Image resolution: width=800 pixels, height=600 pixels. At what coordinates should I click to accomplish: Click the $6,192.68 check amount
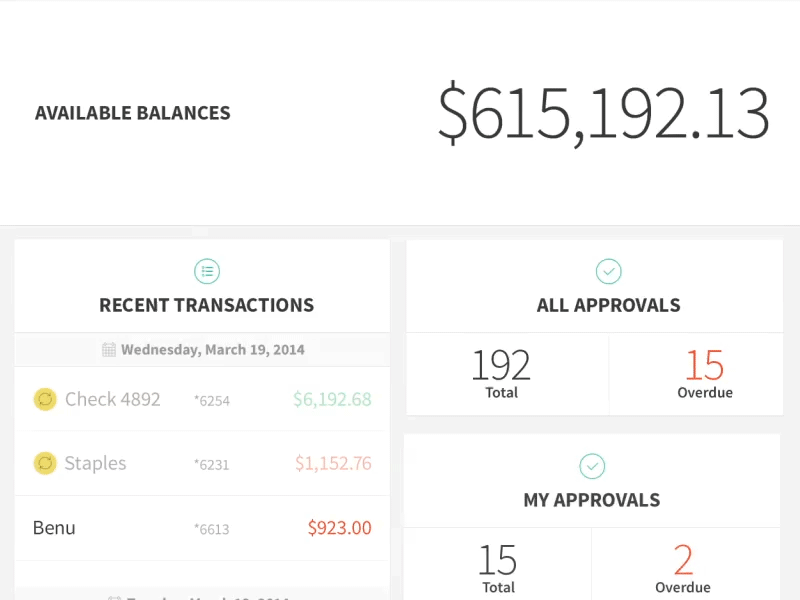[332, 400]
